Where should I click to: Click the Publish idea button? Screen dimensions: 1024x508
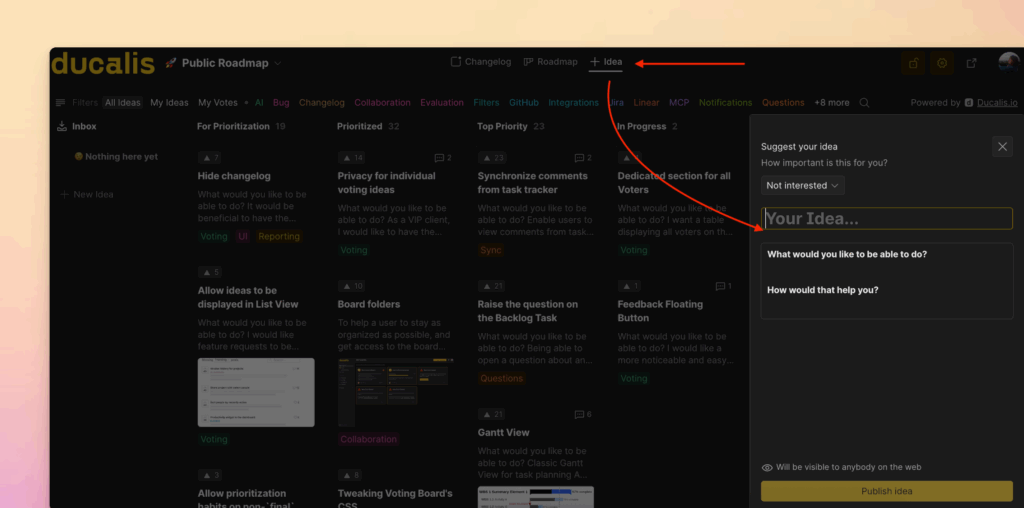(886, 491)
